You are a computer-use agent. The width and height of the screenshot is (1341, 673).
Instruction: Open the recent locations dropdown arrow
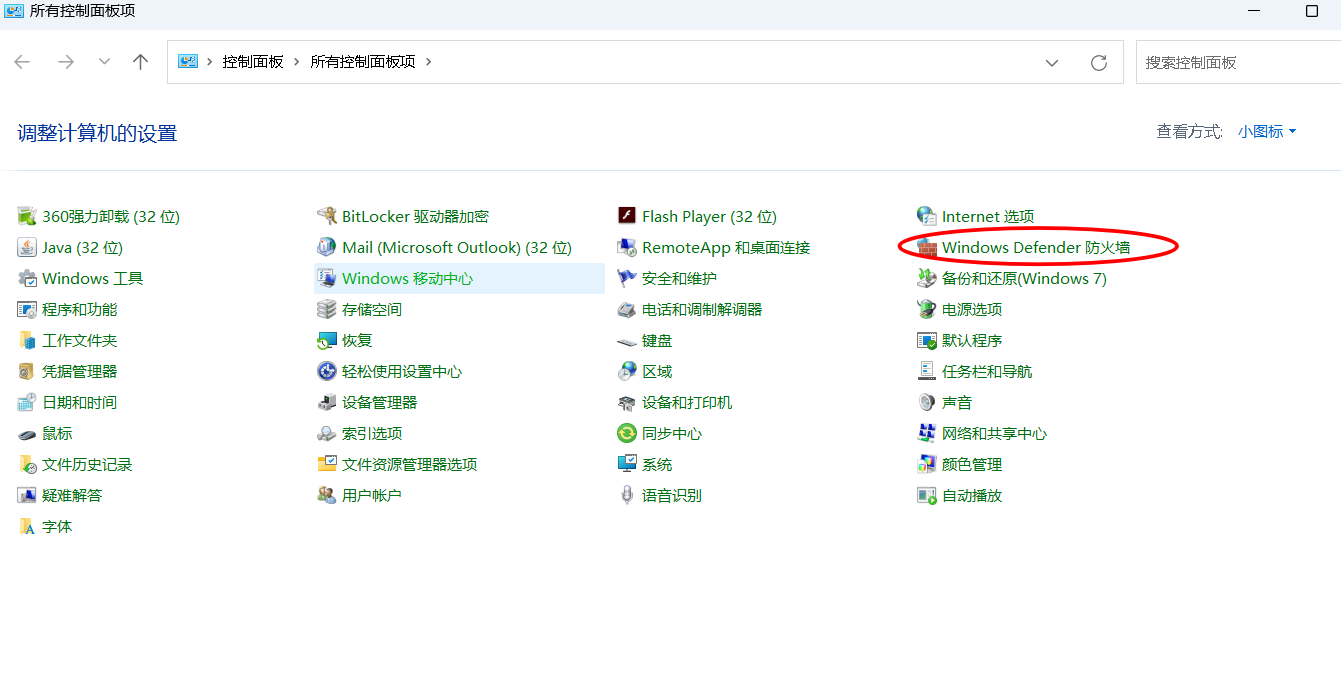tap(105, 62)
